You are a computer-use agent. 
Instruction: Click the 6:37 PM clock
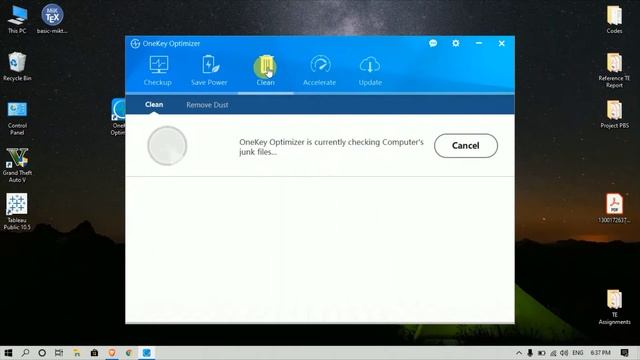[600, 353]
